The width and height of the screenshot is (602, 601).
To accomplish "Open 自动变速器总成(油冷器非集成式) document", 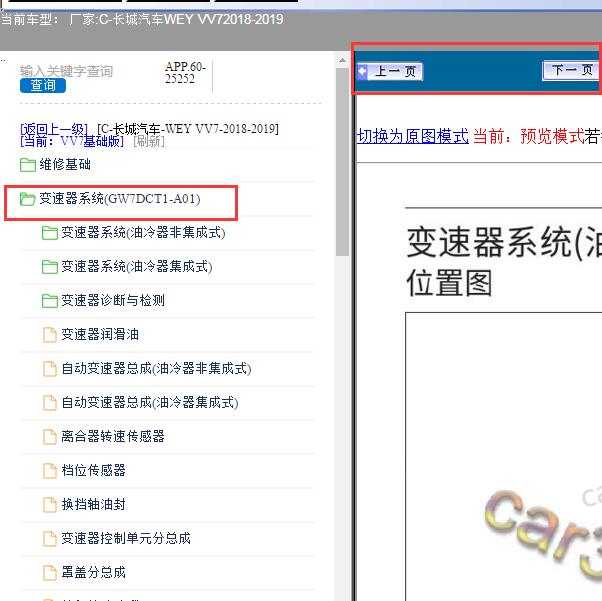I will coord(156,369).
